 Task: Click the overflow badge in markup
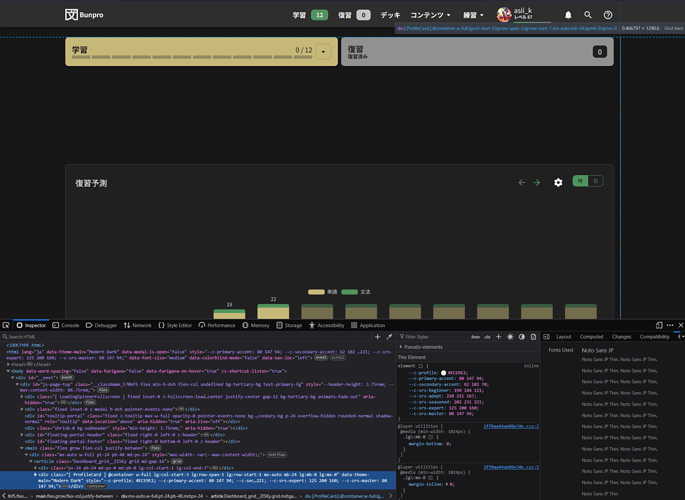[x=277, y=455]
